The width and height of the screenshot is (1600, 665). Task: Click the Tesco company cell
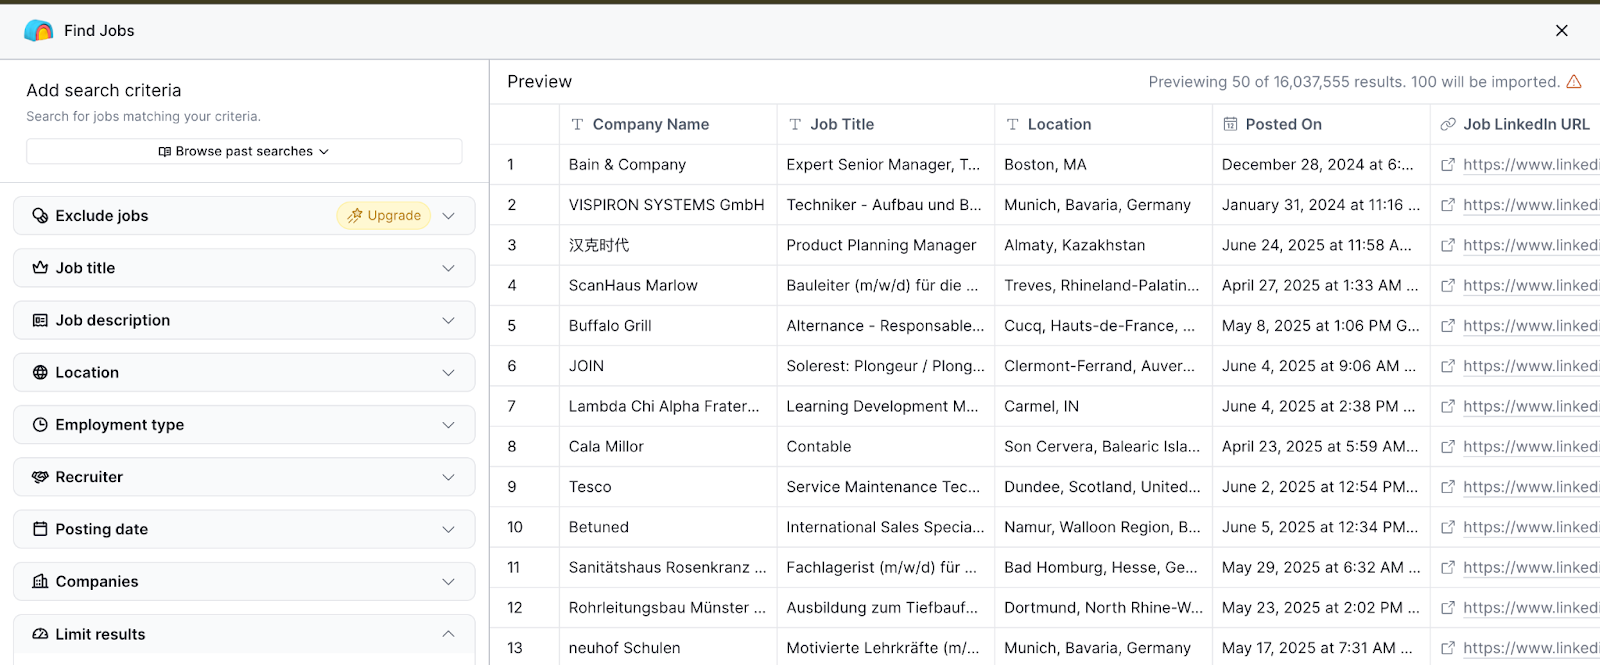668,487
